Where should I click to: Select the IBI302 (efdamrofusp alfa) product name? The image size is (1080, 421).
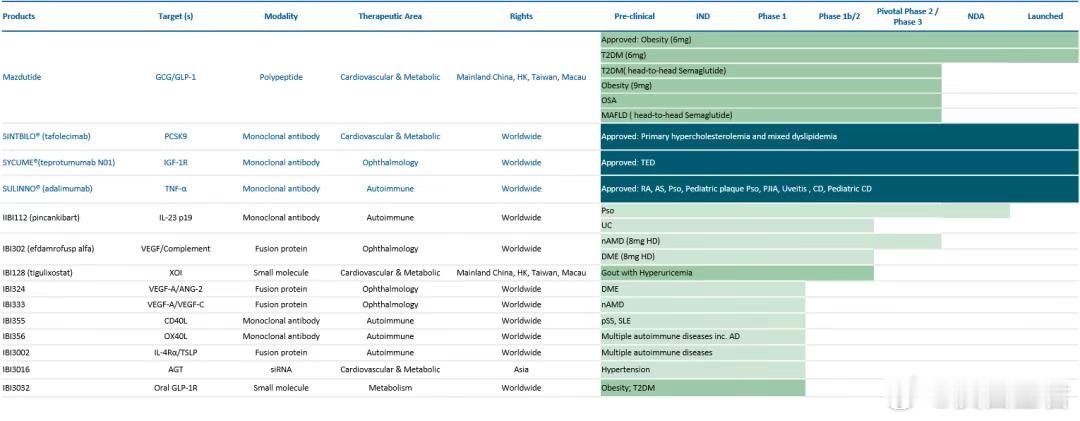pyautogui.click(x=47, y=248)
